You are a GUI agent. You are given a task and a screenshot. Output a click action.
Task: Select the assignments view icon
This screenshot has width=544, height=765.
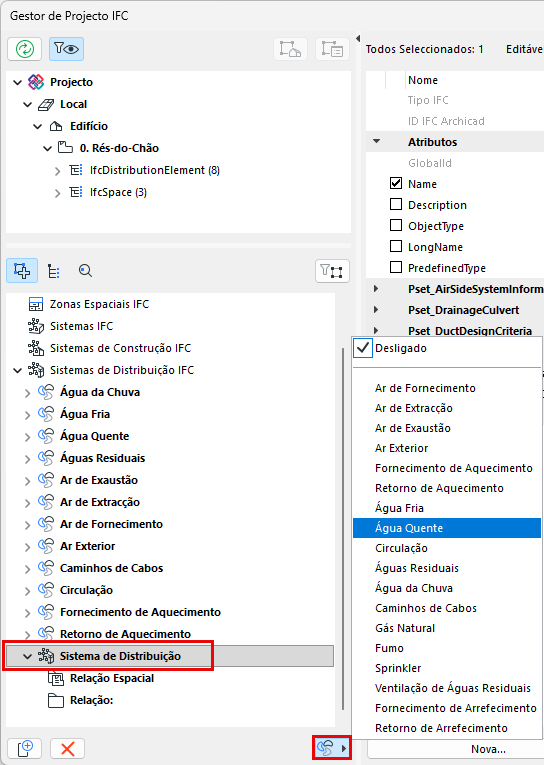click(22, 270)
